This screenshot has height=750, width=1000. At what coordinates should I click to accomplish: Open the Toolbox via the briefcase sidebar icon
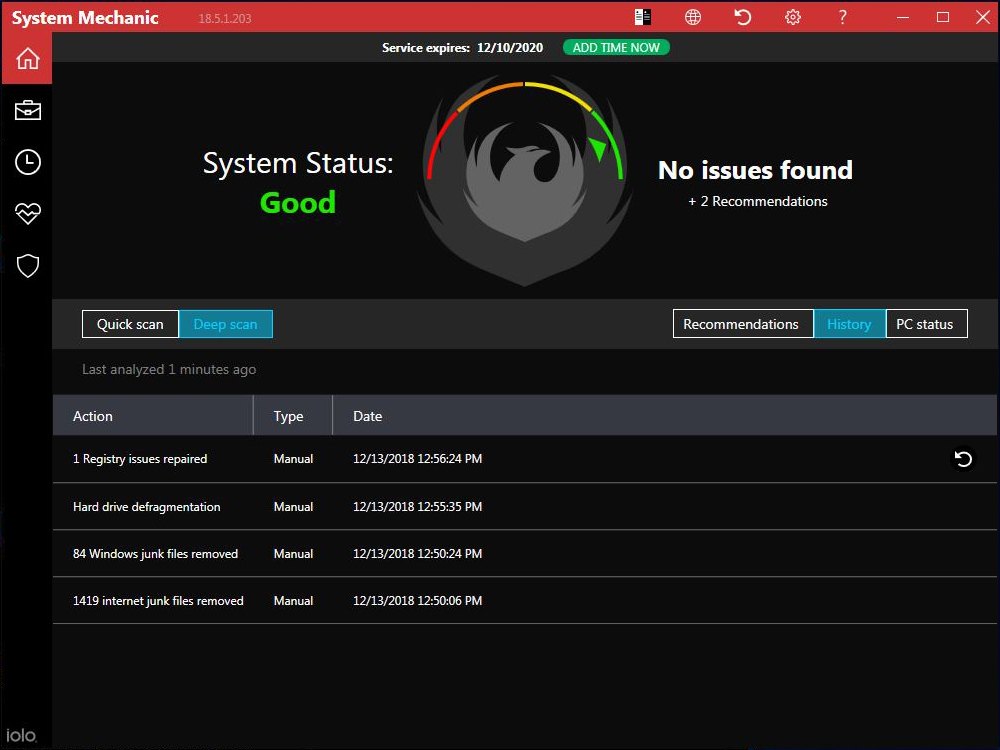pyautogui.click(x=27, y=110)
